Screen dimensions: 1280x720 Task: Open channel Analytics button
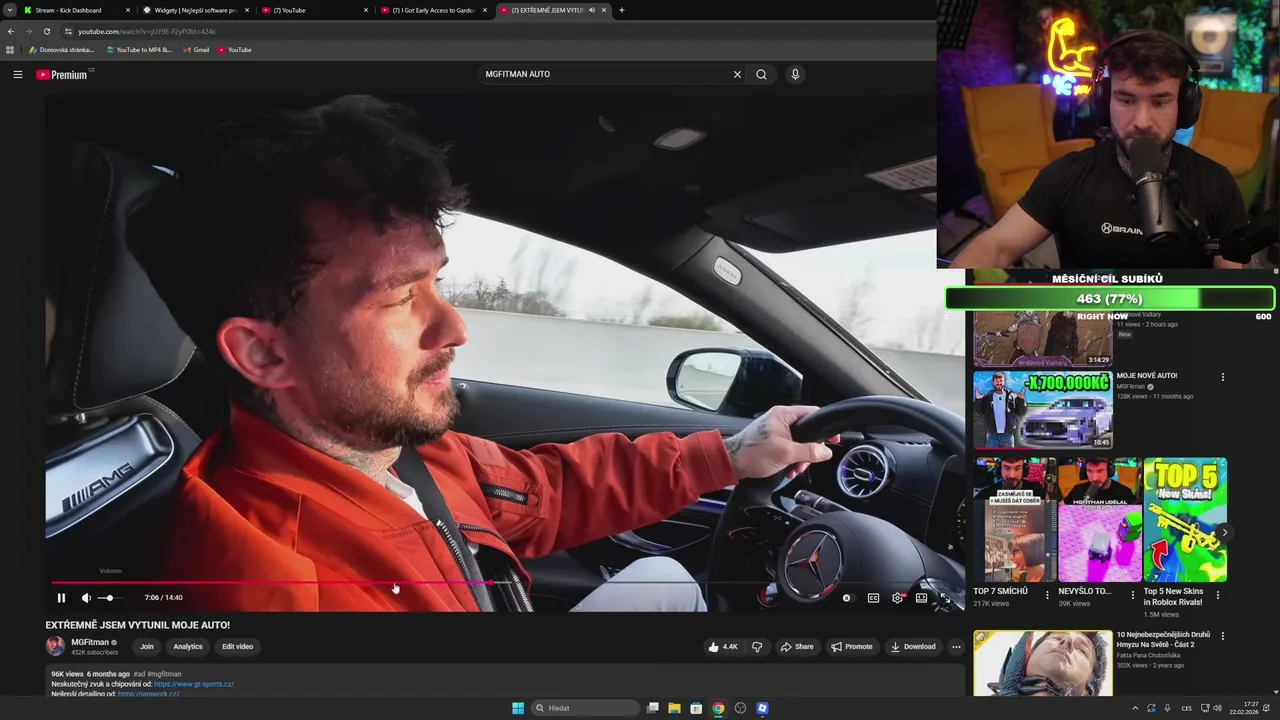click(188, 647)
